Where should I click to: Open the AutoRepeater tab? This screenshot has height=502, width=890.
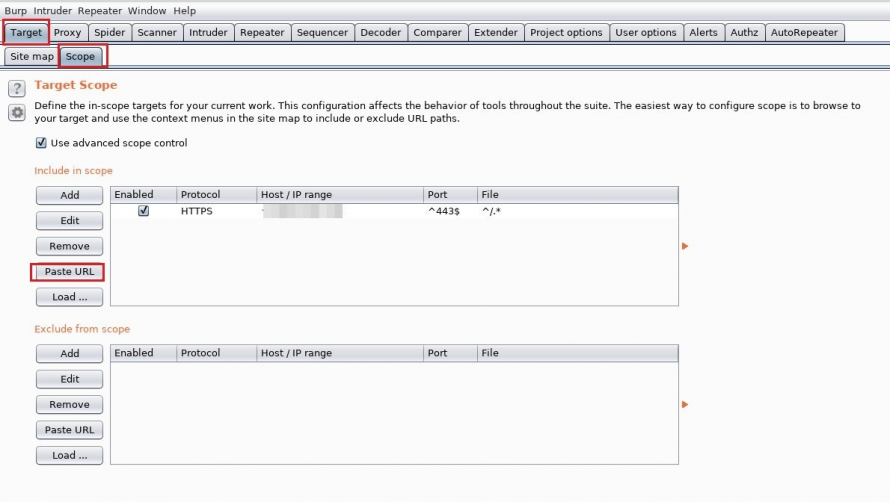click(804, 32)
